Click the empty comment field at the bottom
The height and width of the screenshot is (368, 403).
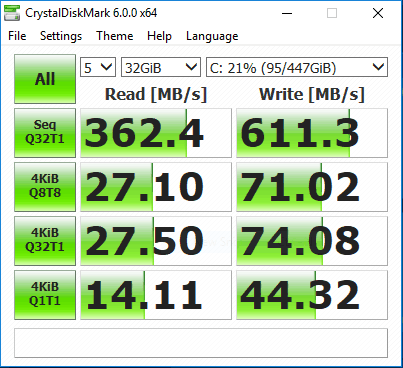[201, 343]
